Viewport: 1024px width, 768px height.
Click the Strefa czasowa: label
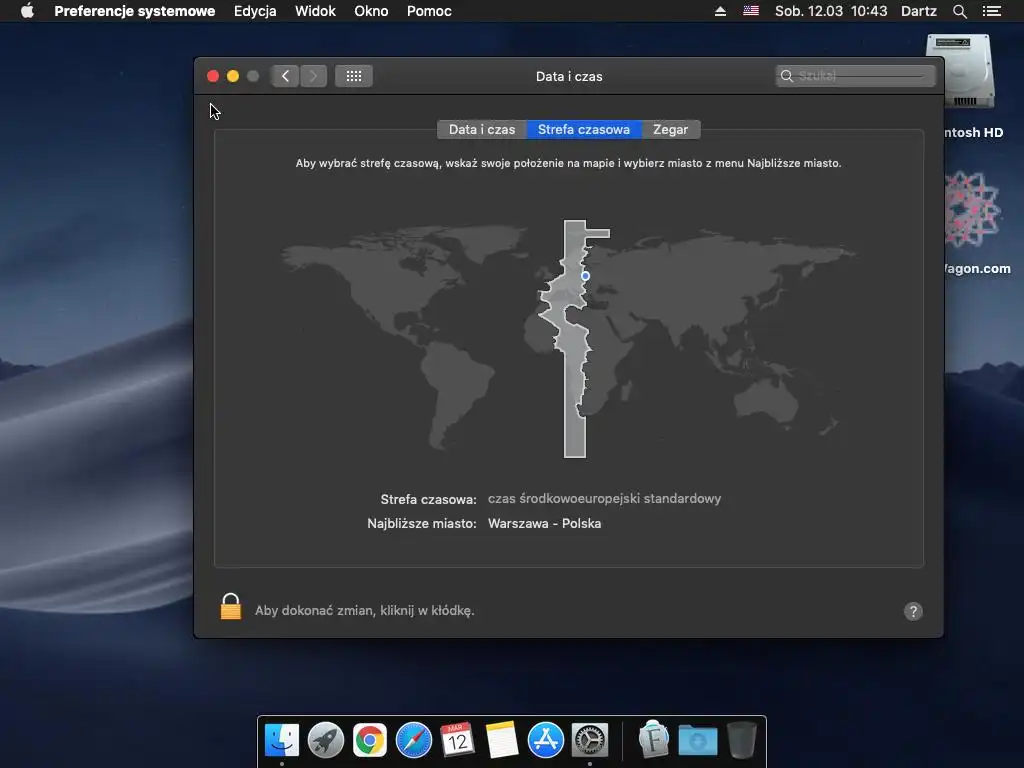tap(428, 500)
